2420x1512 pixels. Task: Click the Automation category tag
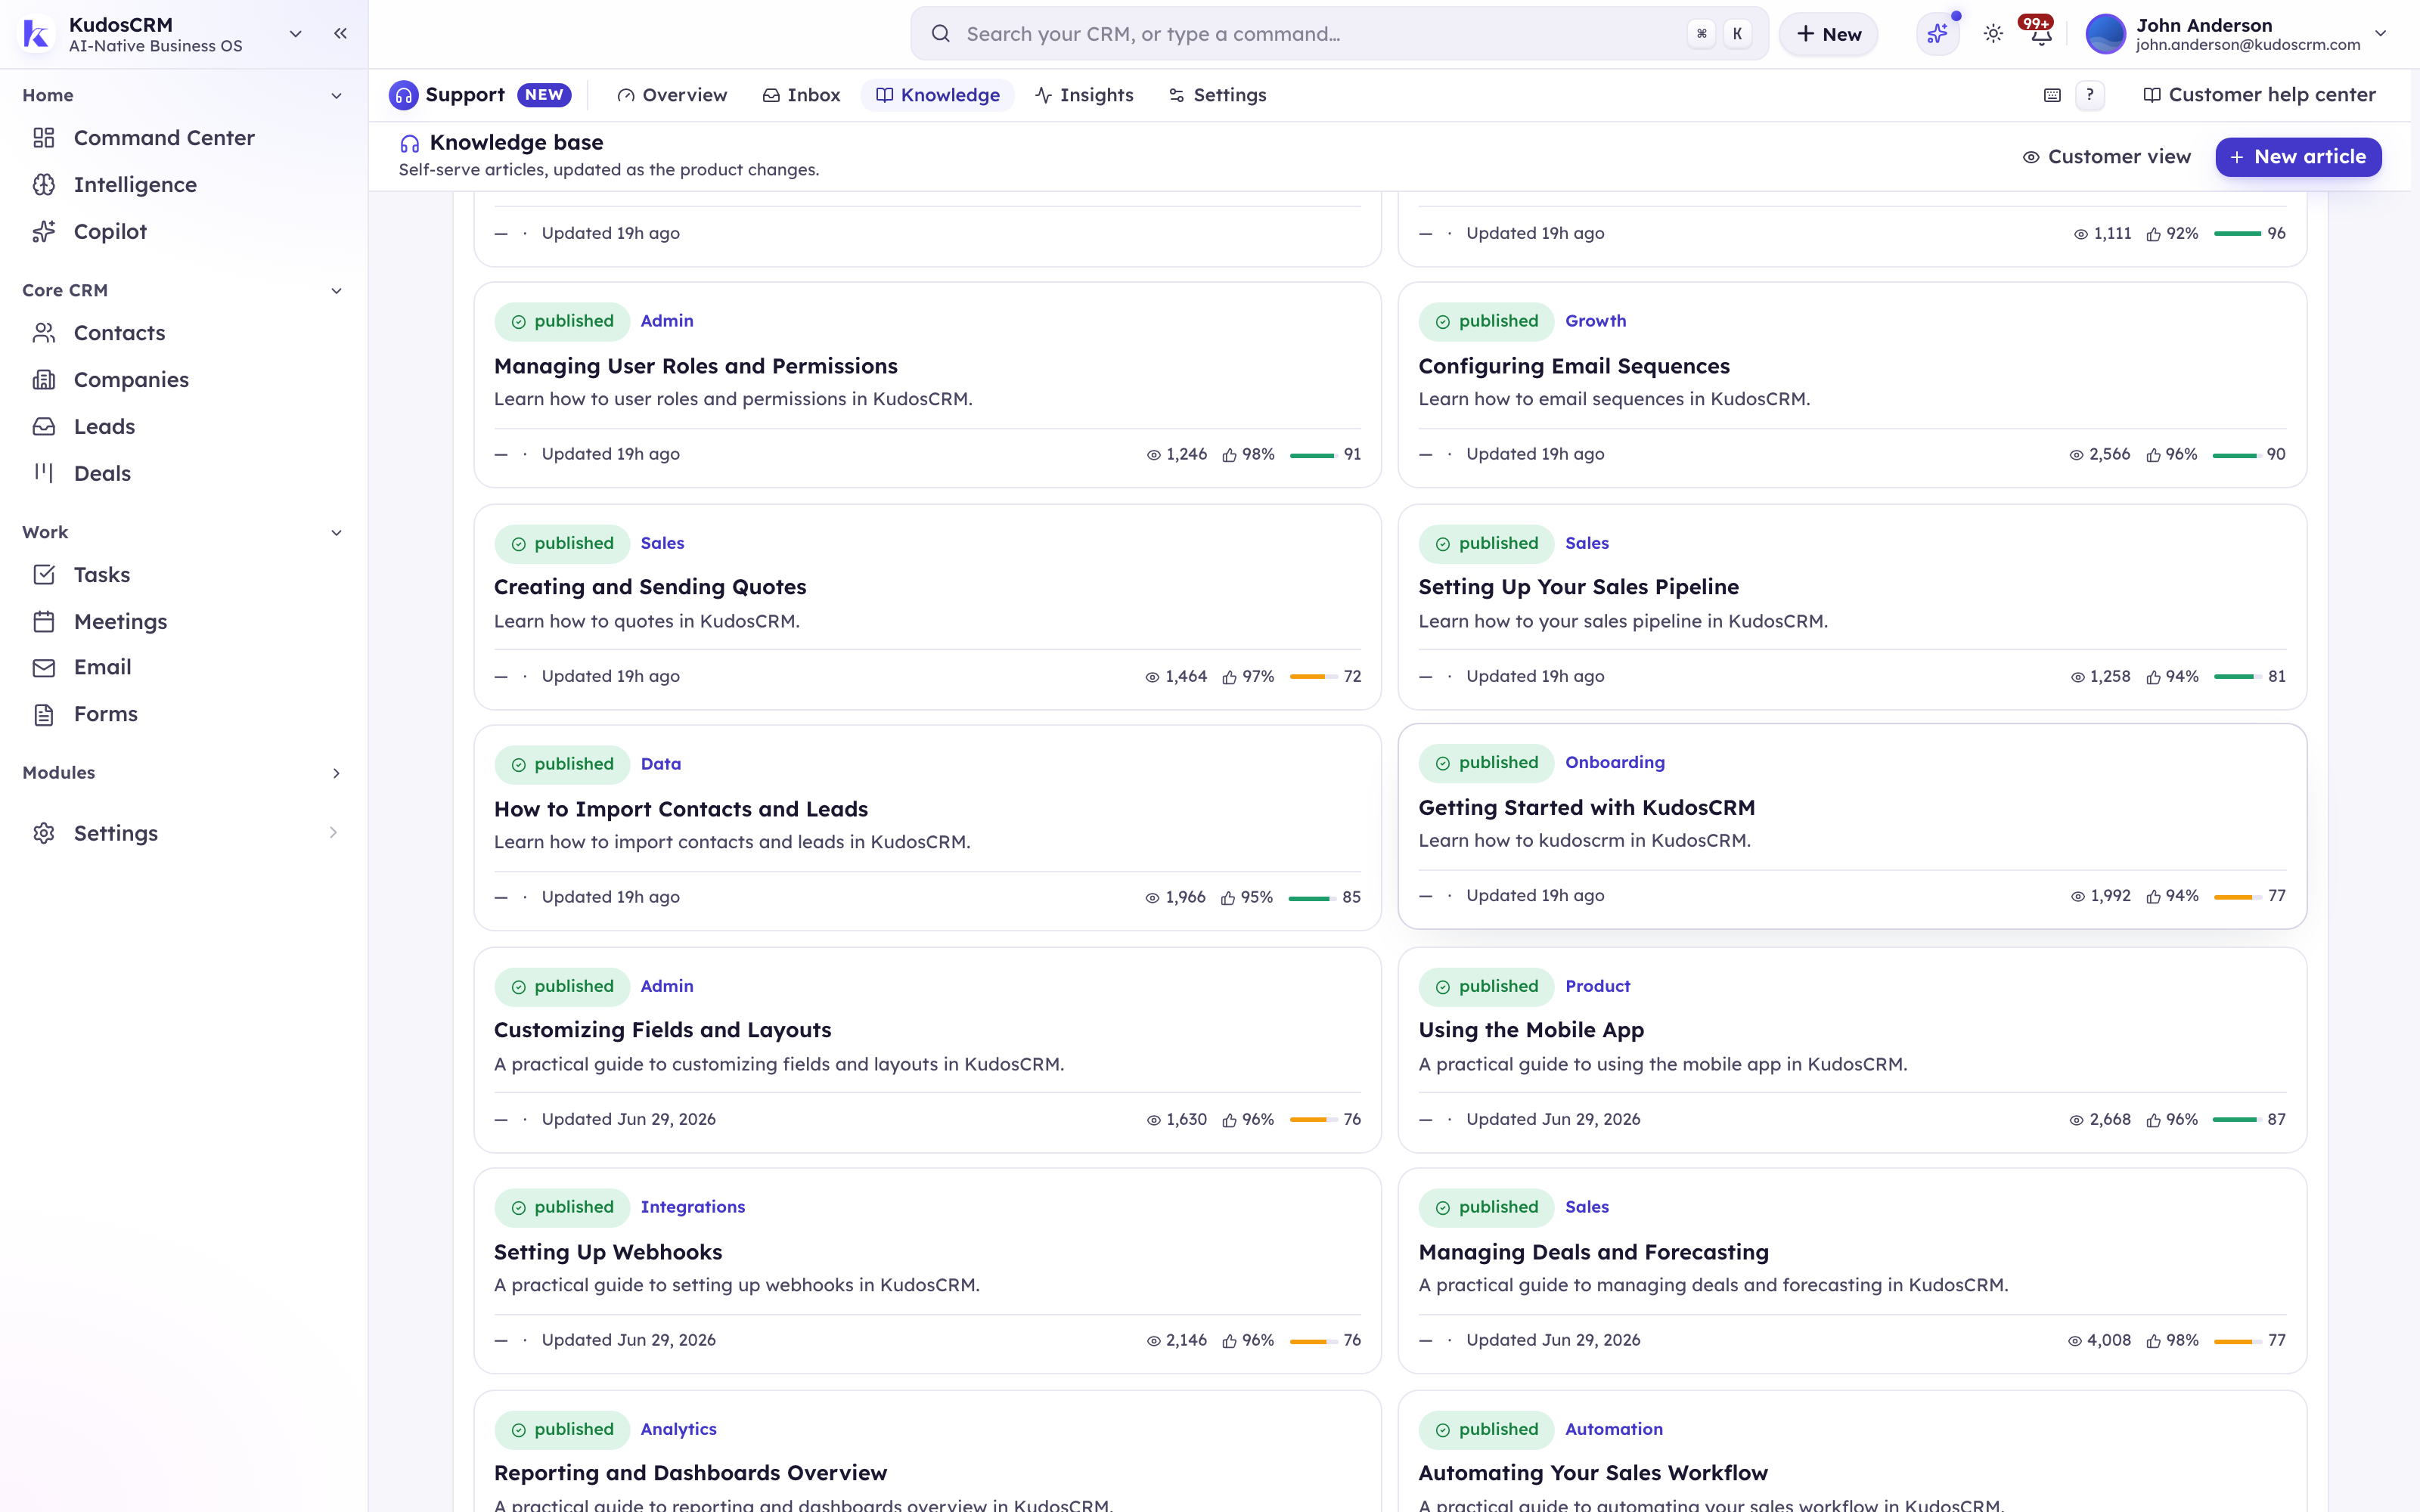click(1613, 1429)
